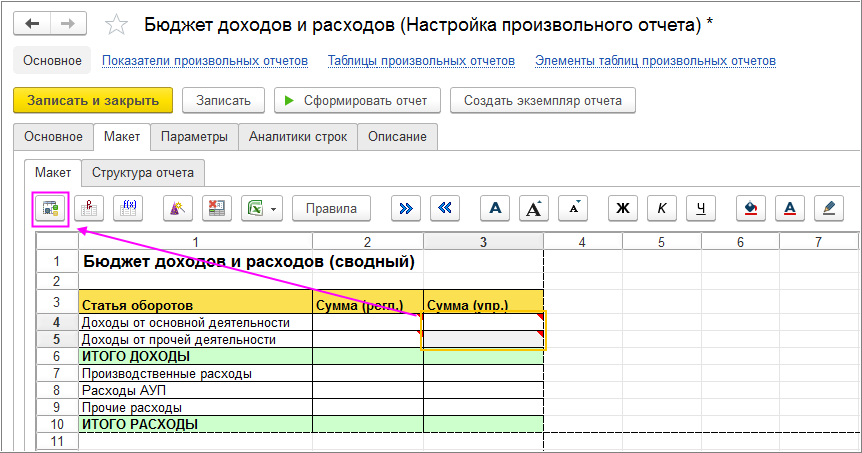
Task: Select the ИТОГО ДОХОДЫ cell
Action: (x=195, y=356)
